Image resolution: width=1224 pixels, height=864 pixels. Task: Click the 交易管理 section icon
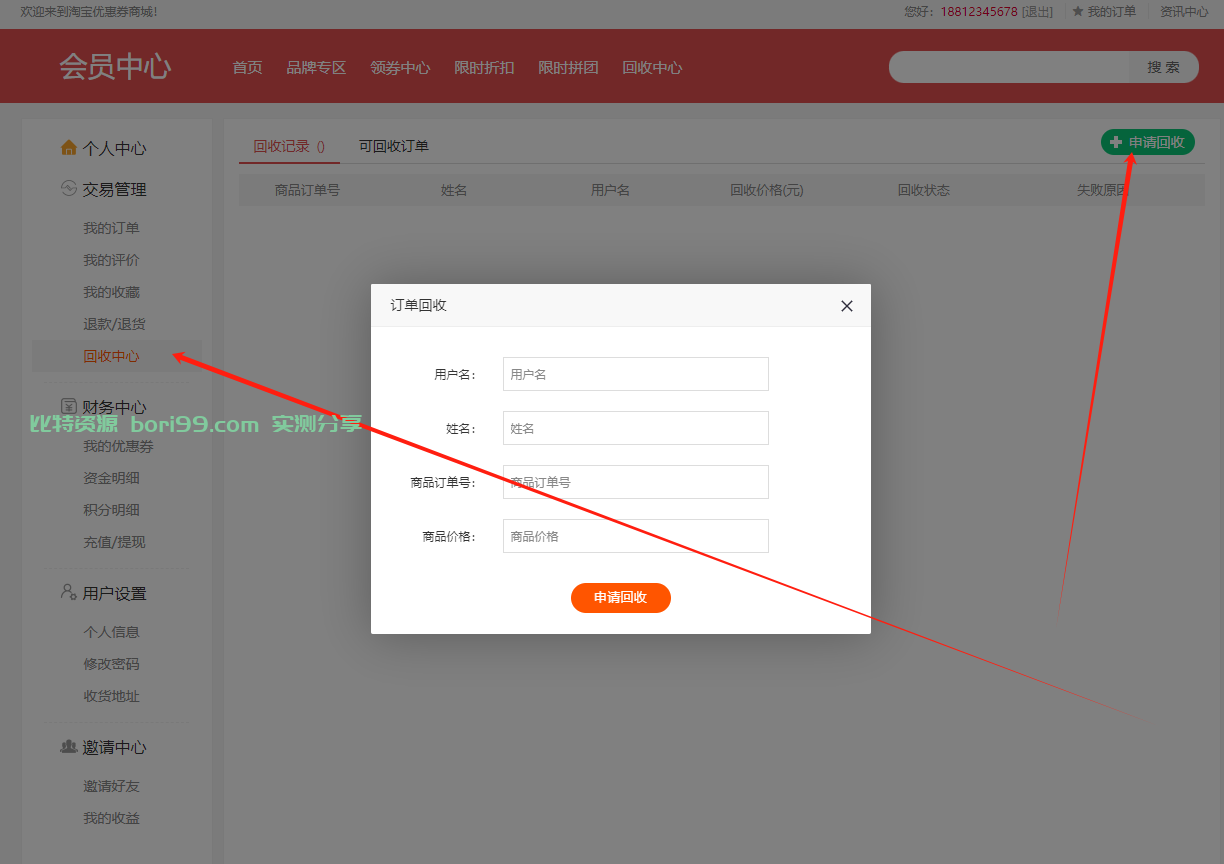pos(69,188)
